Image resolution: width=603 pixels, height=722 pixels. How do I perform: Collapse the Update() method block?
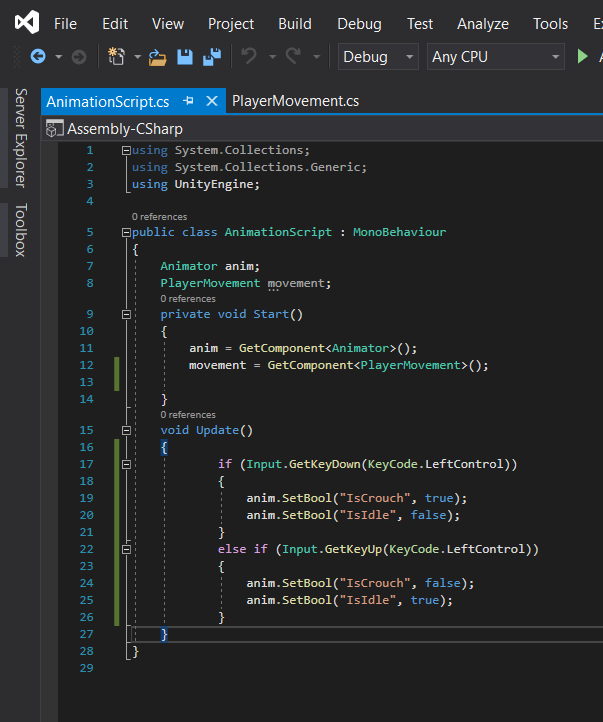pos(126,431)
